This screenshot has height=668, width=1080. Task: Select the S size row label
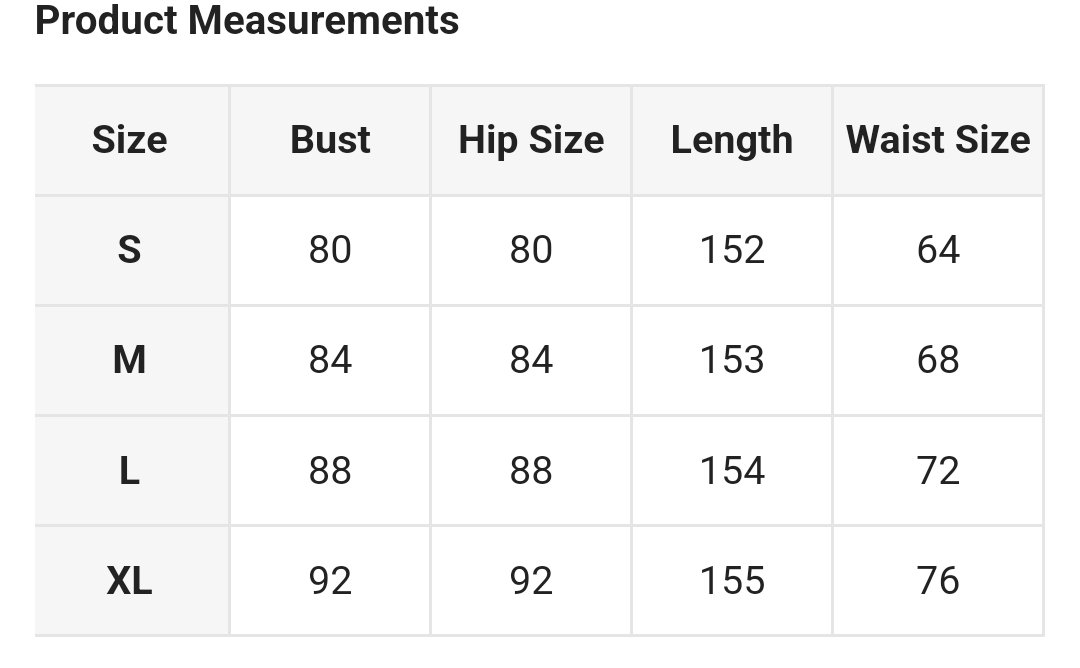(130, 250)
